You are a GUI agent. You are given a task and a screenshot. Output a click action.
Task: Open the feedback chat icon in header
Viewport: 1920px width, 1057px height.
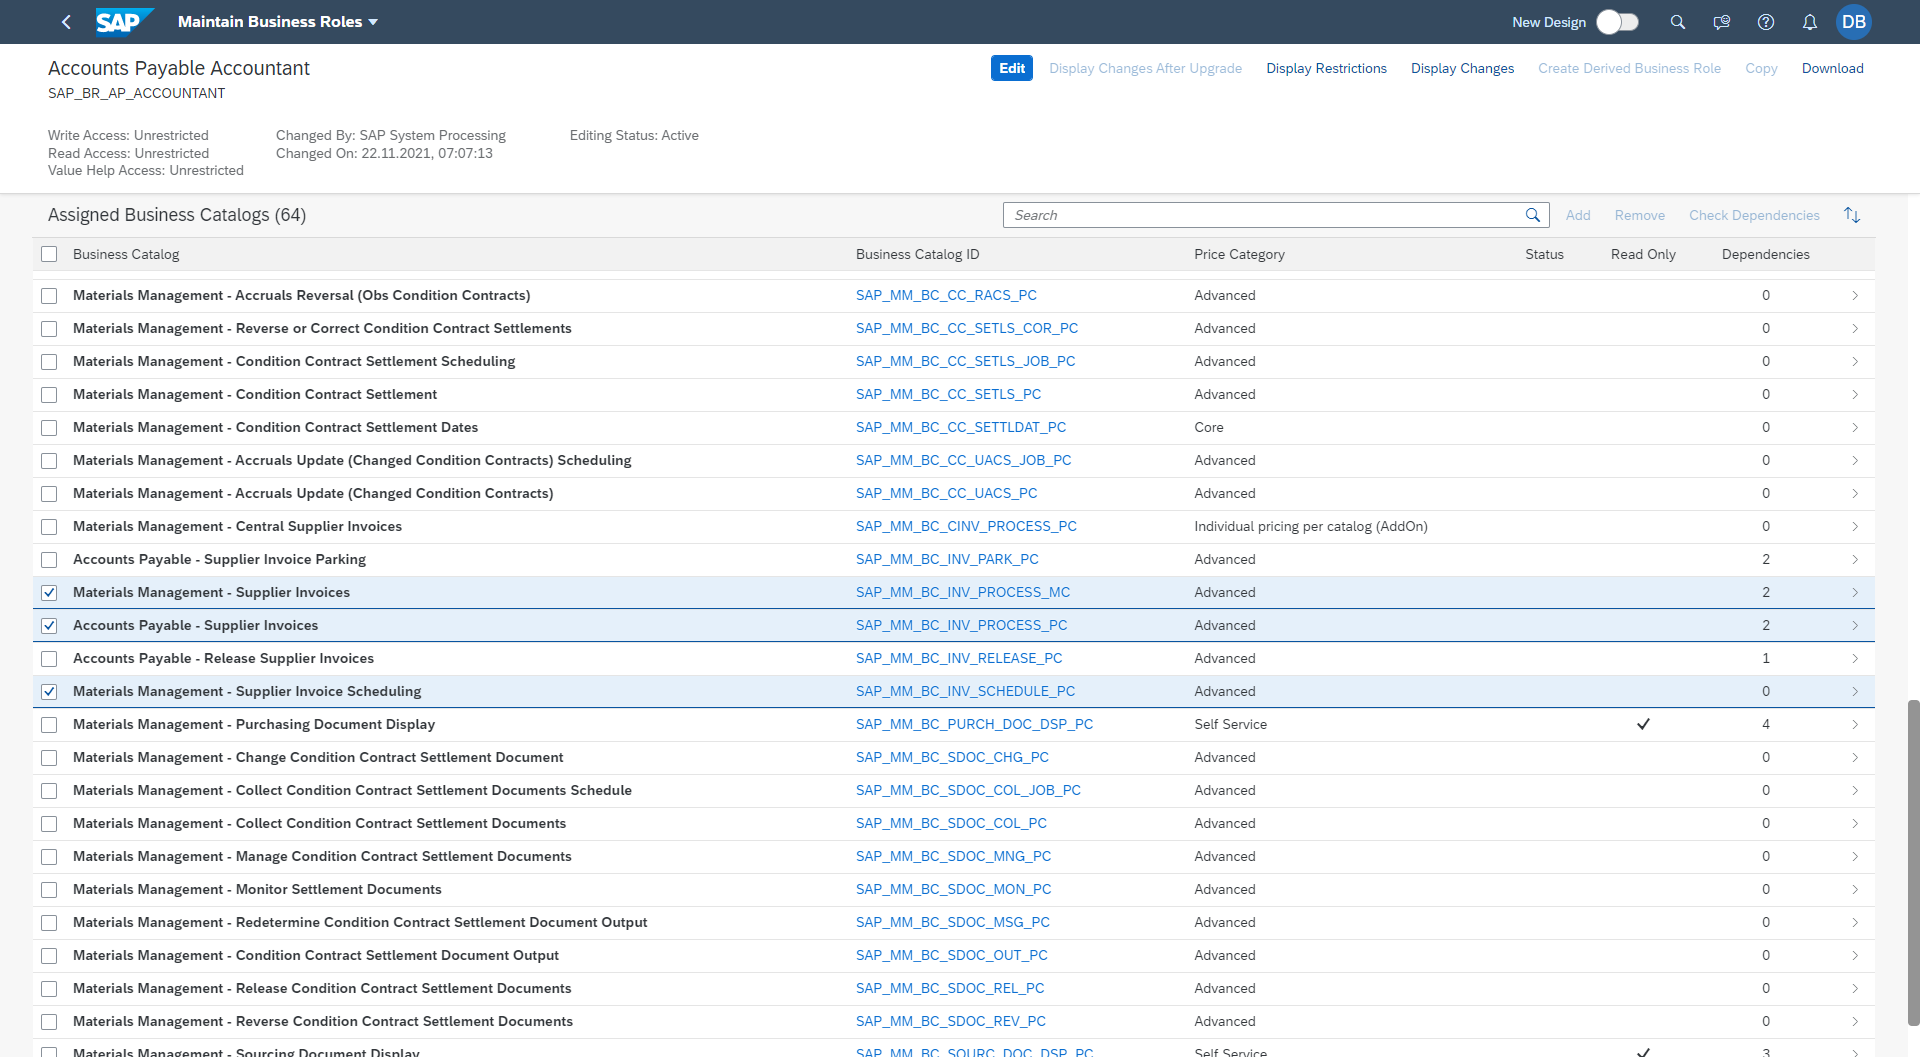[x=1722, y=22]
